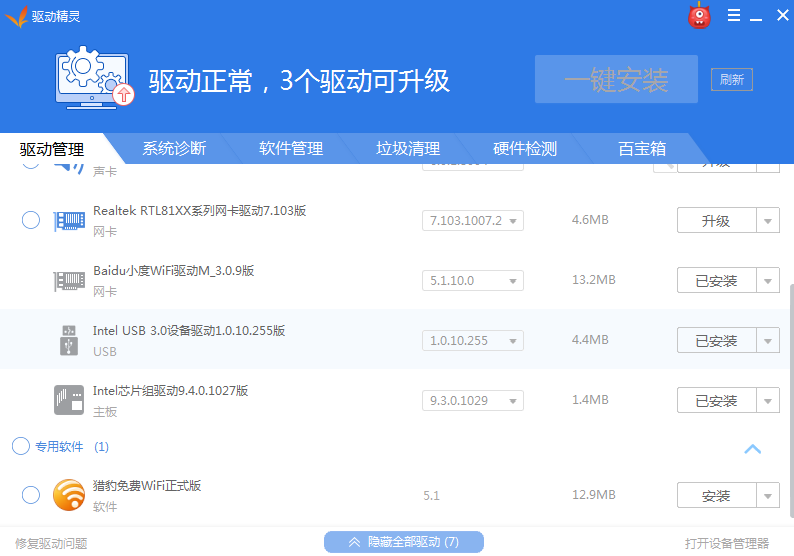The height and width of the screenshot is (556, 794).
Task: Open the 硬件检测 tab
Action: pyautogui.click(x=525, y=149)
